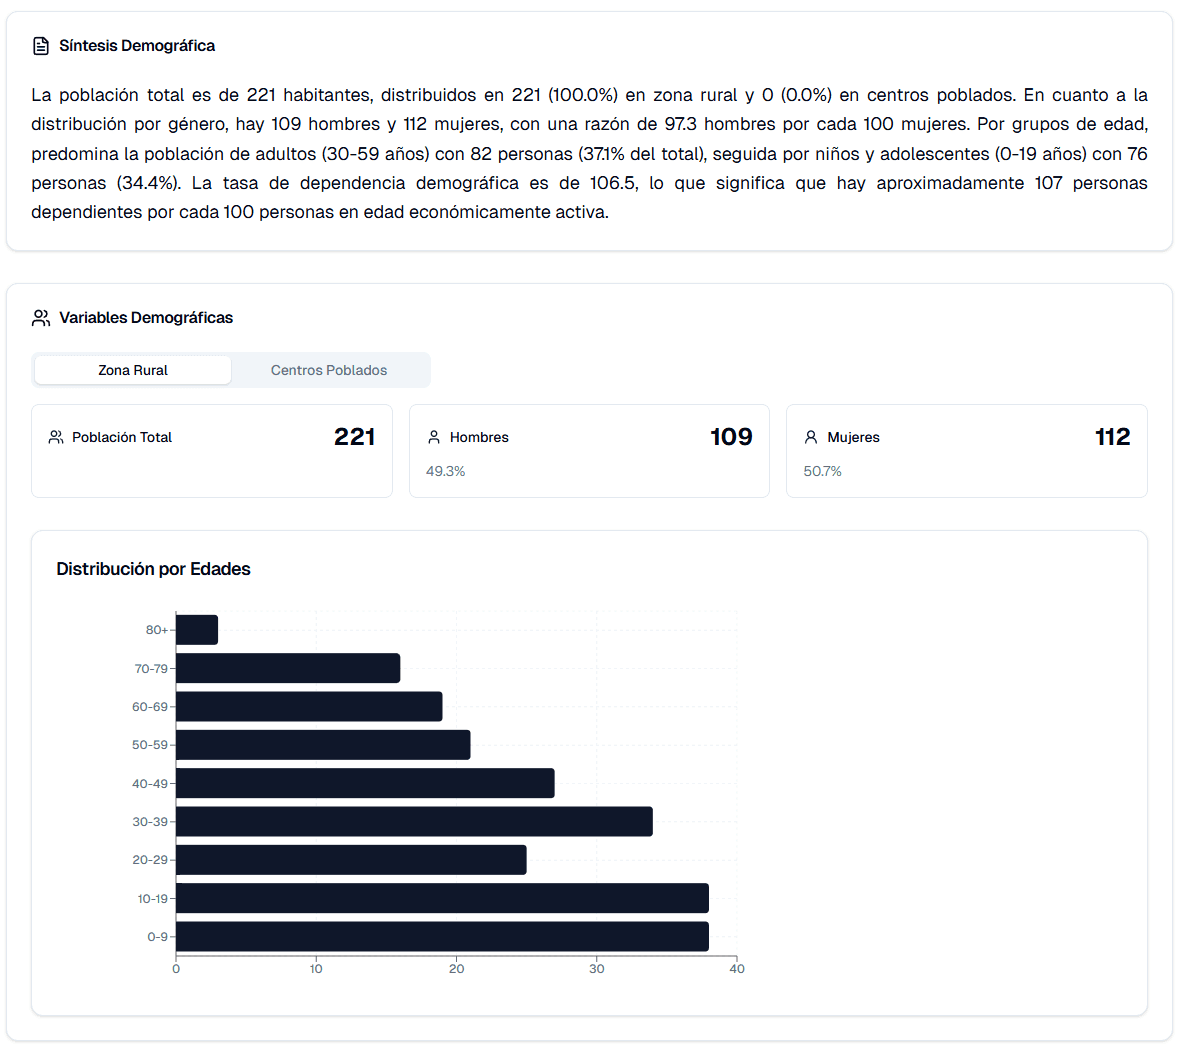Click the 20-29 age group bar
This screenshot has height=1057, width=1185.
pos(351,860)
